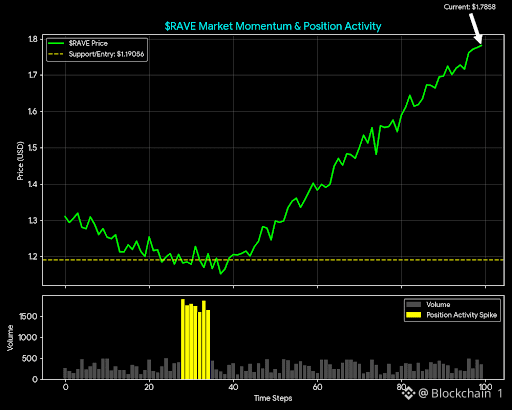Click the green line swatch in the price legend
The width and height of the screenshot is (512, 410).
click(x=56, y=43)
